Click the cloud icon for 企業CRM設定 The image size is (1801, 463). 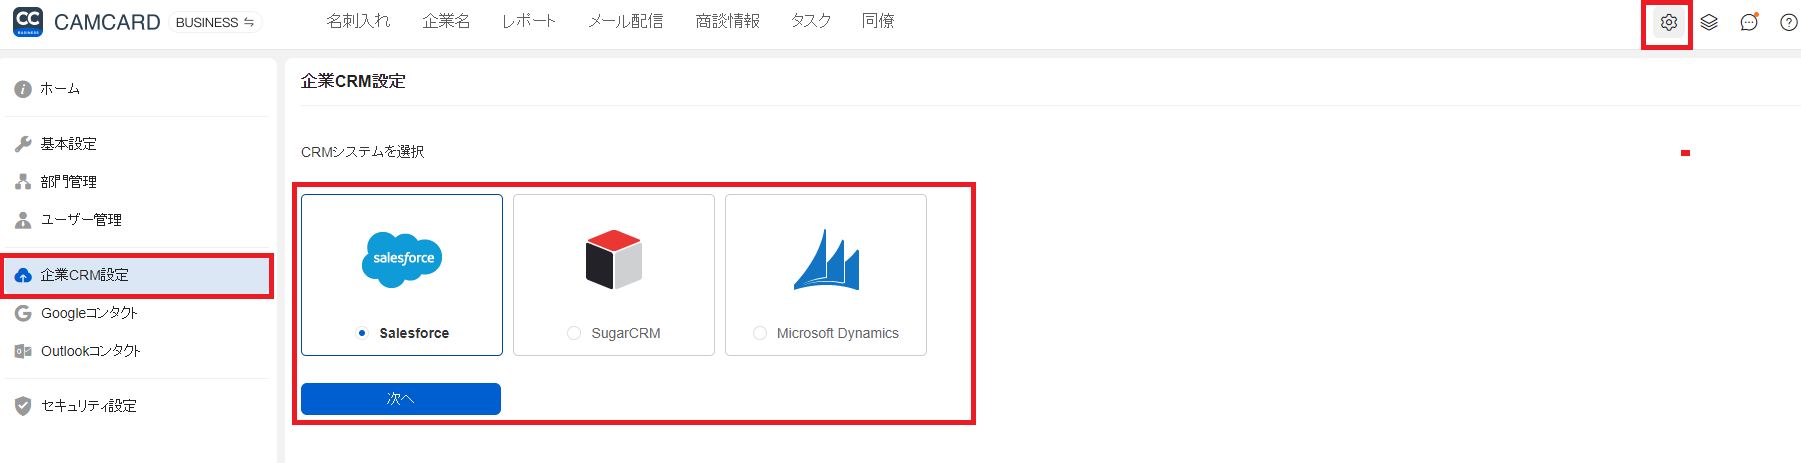tap(23, 275)
